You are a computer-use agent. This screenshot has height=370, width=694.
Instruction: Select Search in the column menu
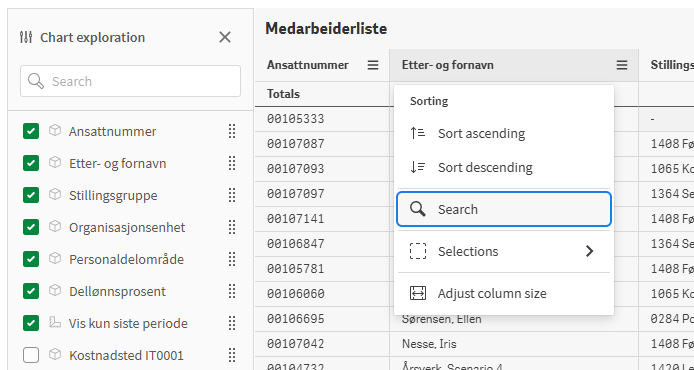(x=504, y=209)
